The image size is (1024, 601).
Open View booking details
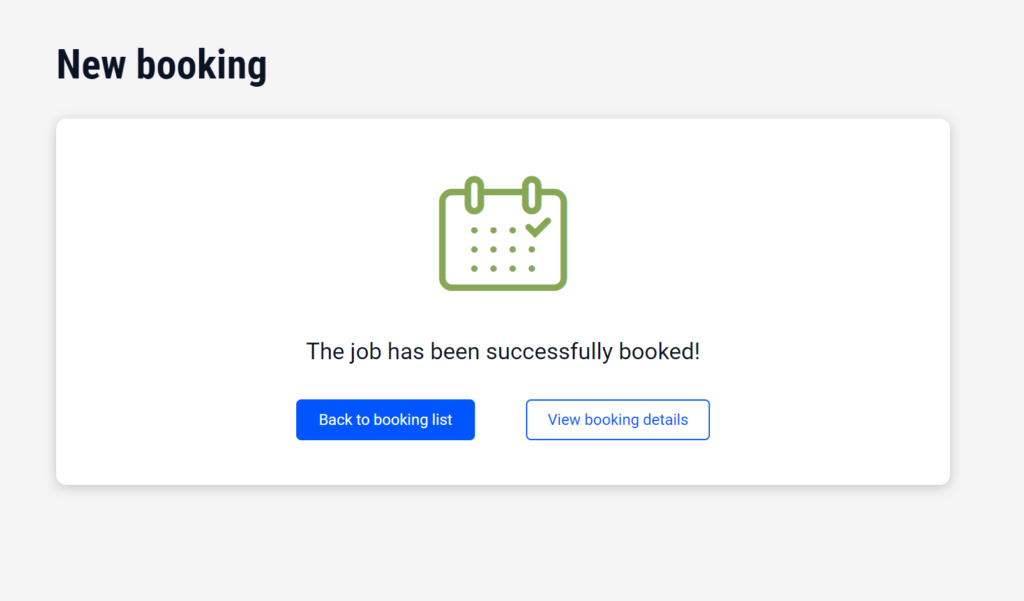[618, 420]
